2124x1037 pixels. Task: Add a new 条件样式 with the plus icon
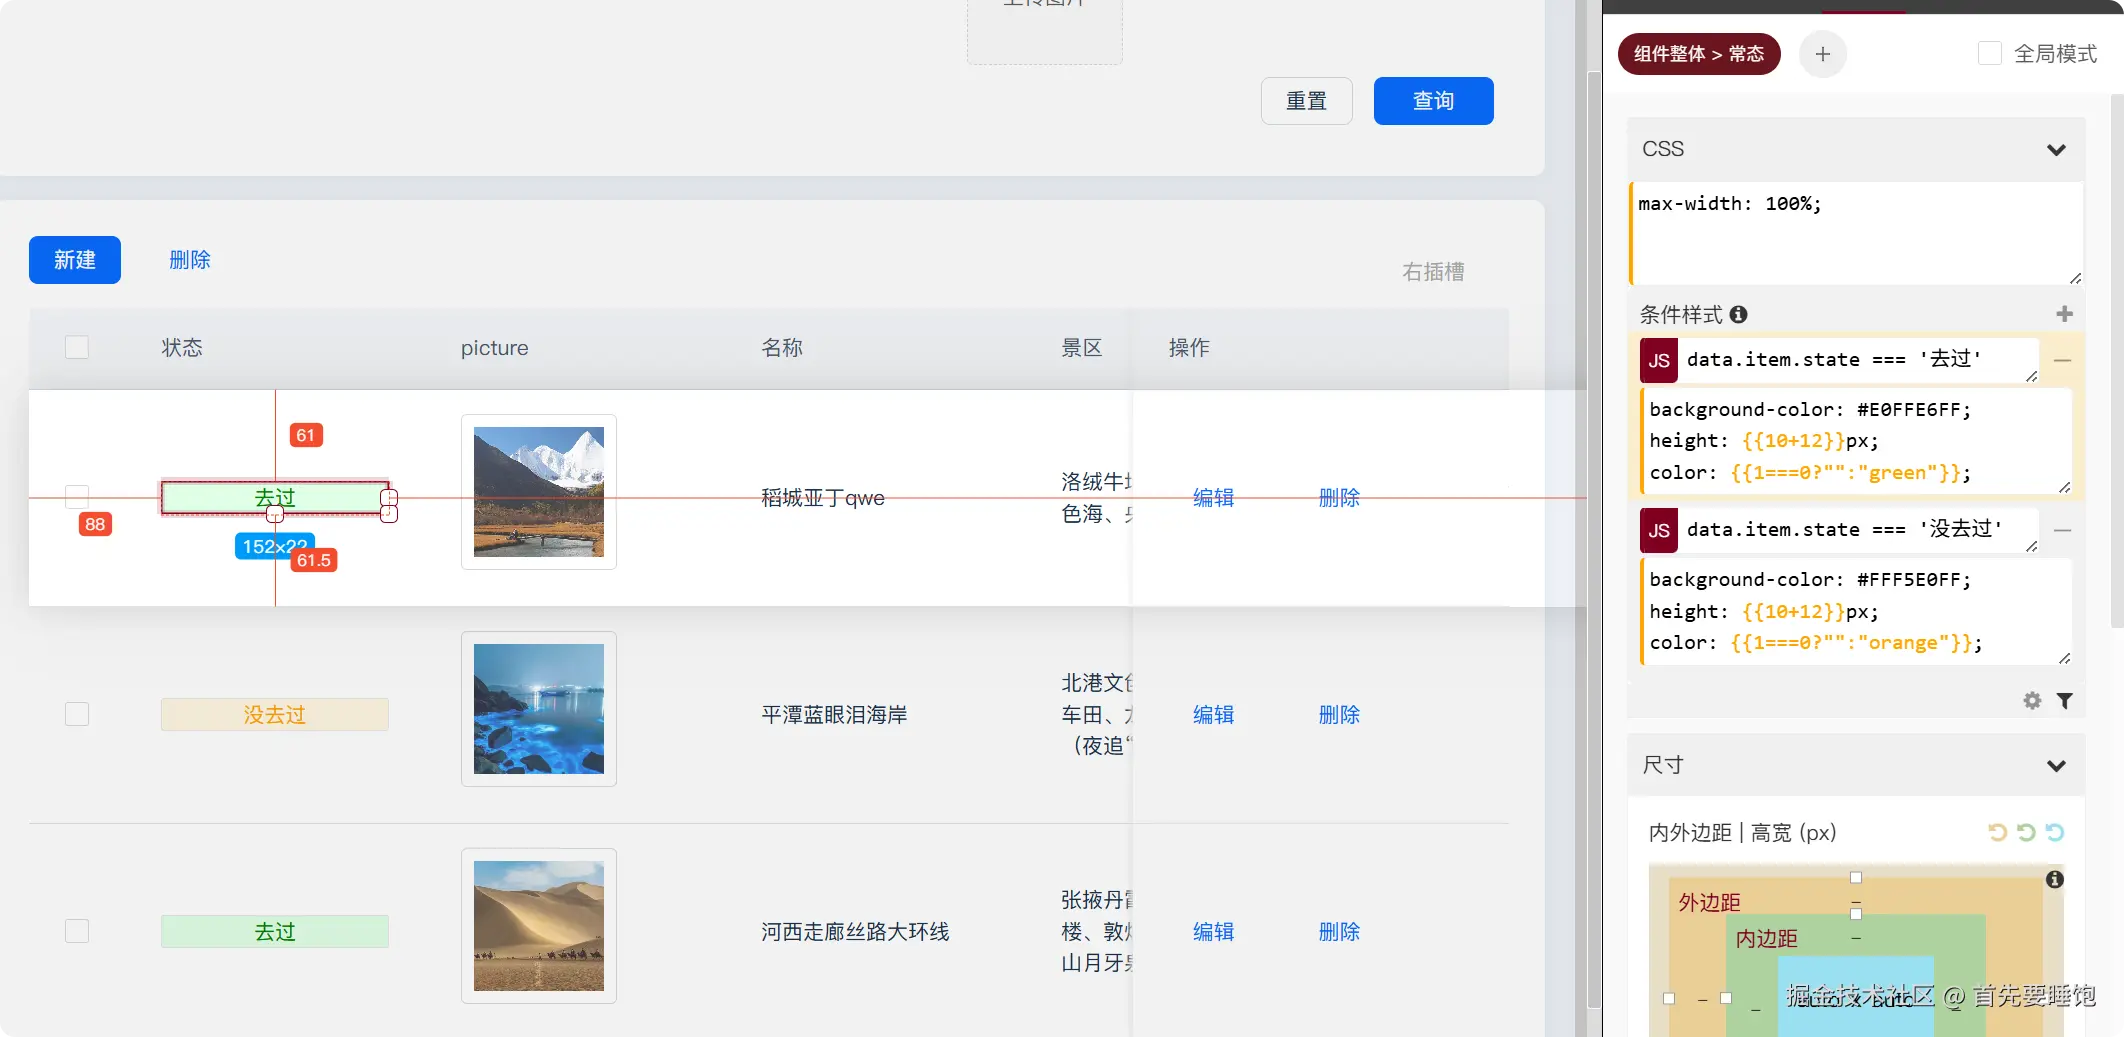2064,314
